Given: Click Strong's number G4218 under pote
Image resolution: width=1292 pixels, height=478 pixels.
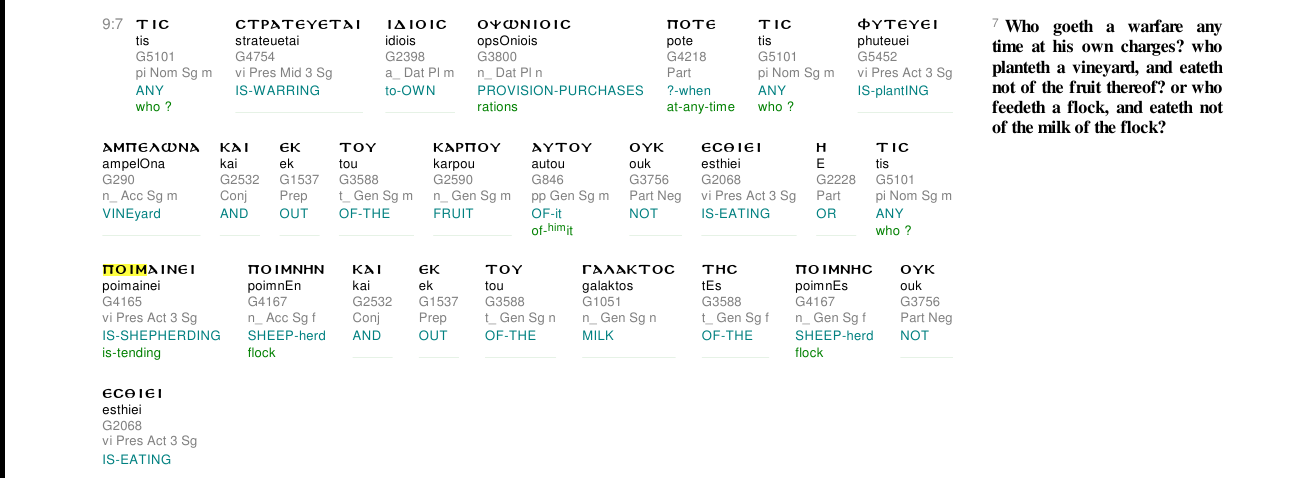Looking at the screenshot, I should pyautogui.click(x=686, y=57).
